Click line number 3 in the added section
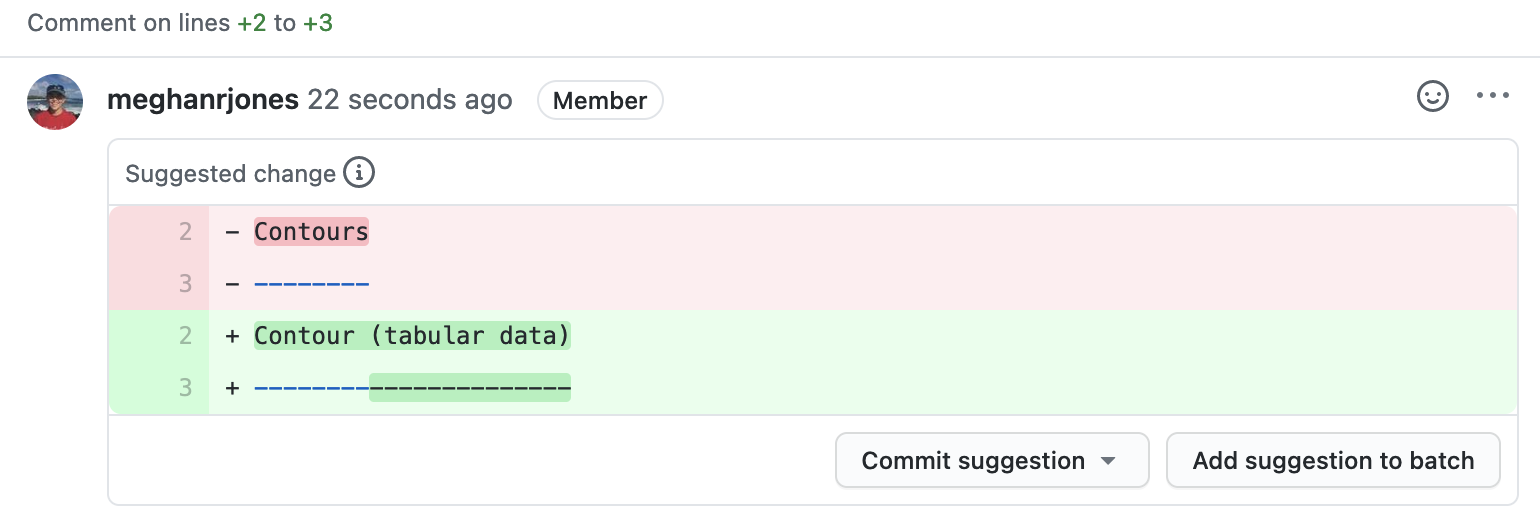 click(x=185, y=388)
